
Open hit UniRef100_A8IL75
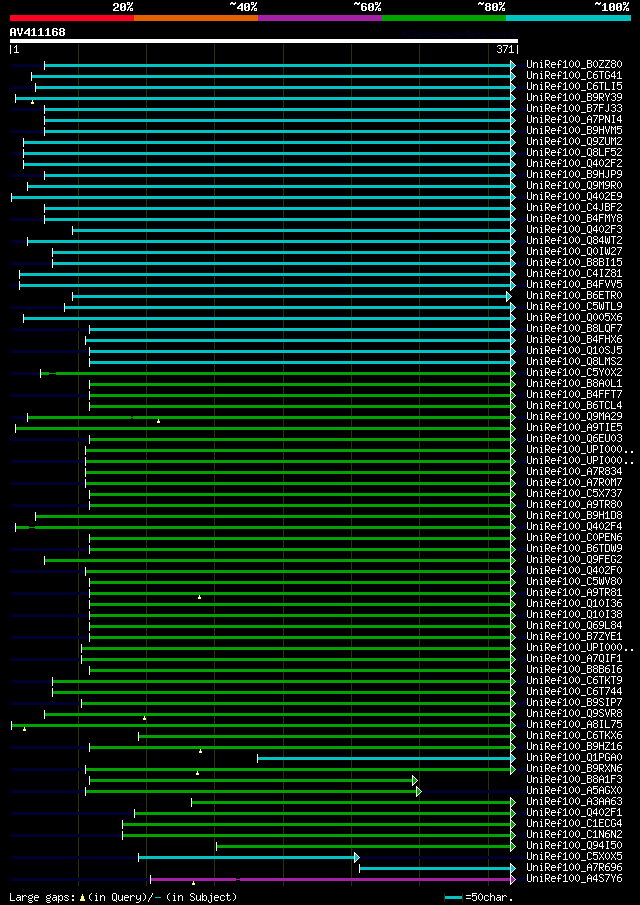tap(574, 725)
